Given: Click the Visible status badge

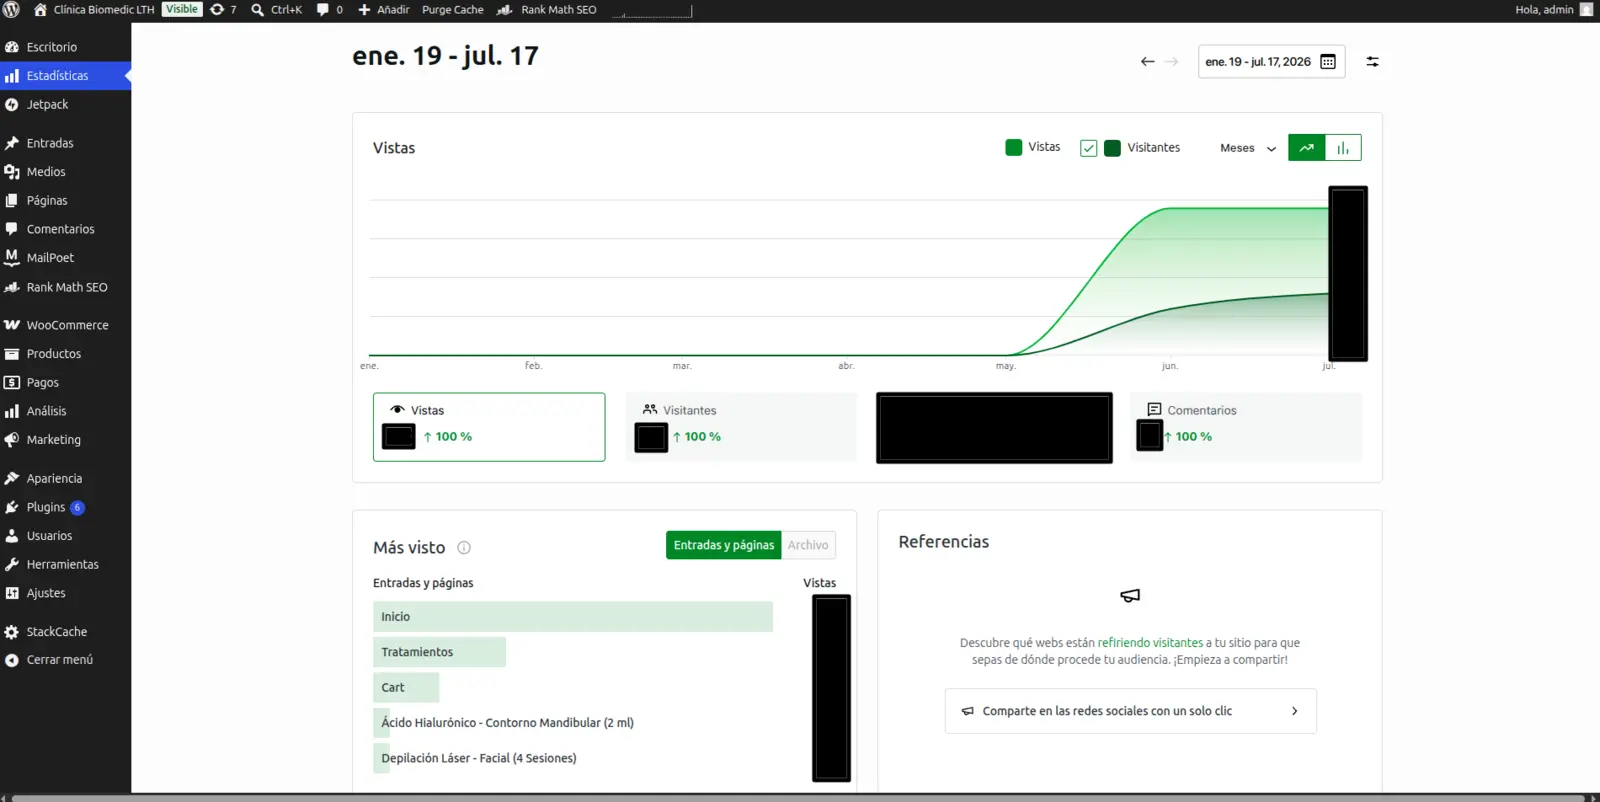Looking at the screenshot, I should click(x=182, y=10).
